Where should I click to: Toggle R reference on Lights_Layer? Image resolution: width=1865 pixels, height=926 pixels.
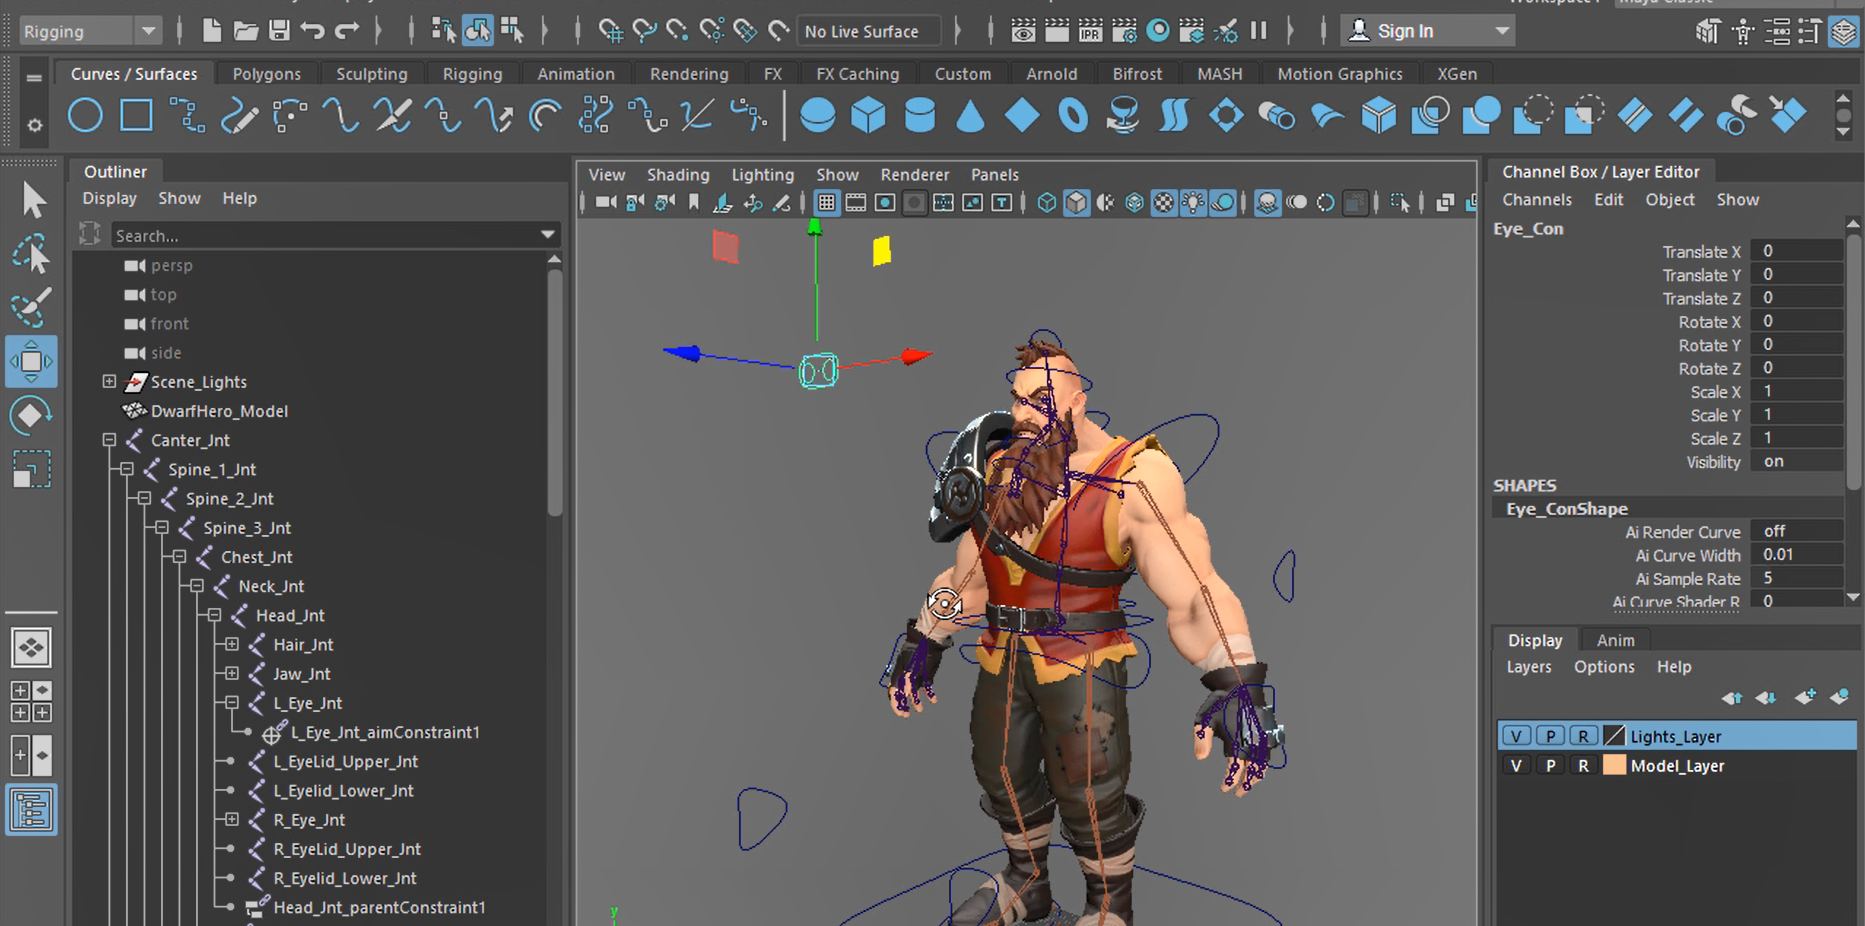(x=1583, y=736)
